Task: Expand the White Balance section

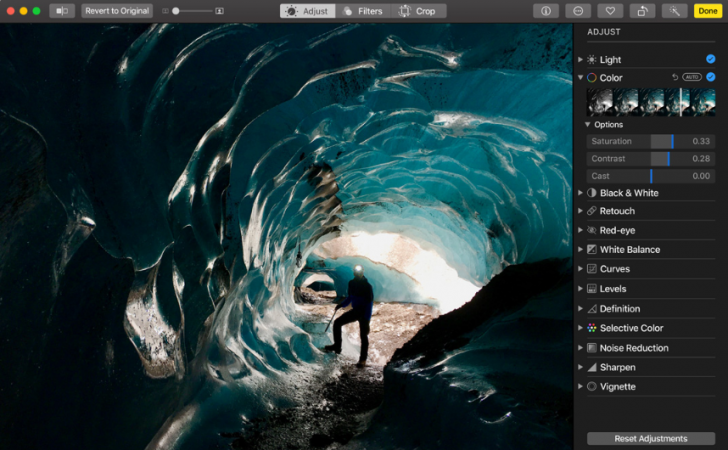Action: (x=580, y=249)
